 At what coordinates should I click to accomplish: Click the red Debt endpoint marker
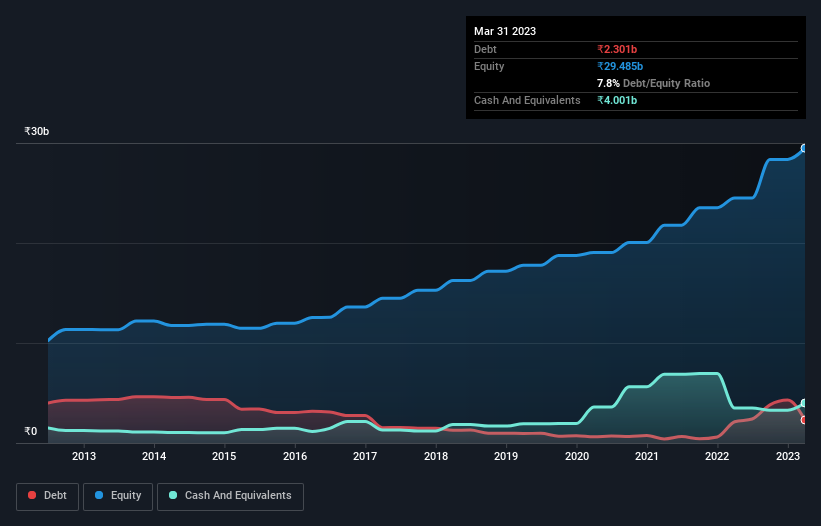click(805, 420)
